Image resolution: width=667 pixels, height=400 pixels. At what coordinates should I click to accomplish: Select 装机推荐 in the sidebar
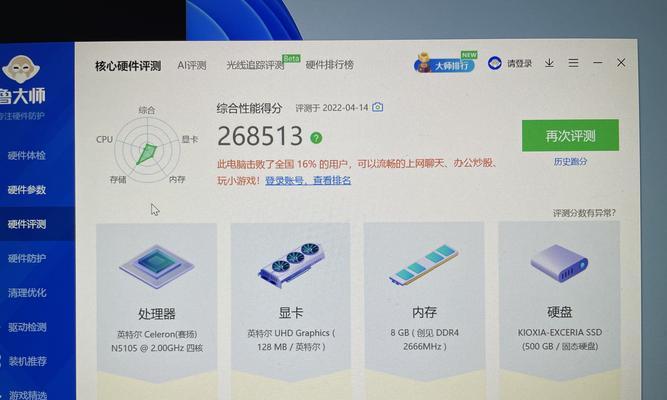[27, 361]
